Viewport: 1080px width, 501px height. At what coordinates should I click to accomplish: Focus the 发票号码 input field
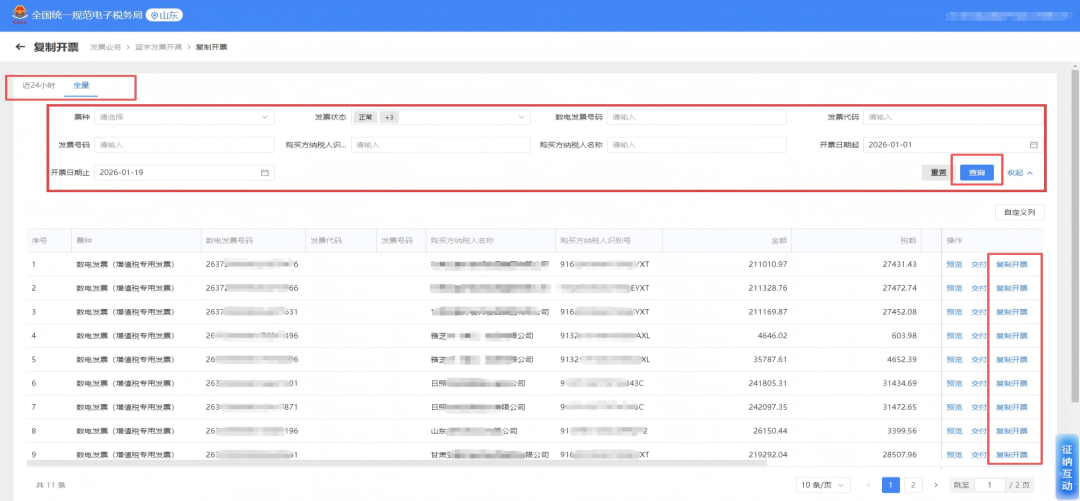[x=184, y=145]
